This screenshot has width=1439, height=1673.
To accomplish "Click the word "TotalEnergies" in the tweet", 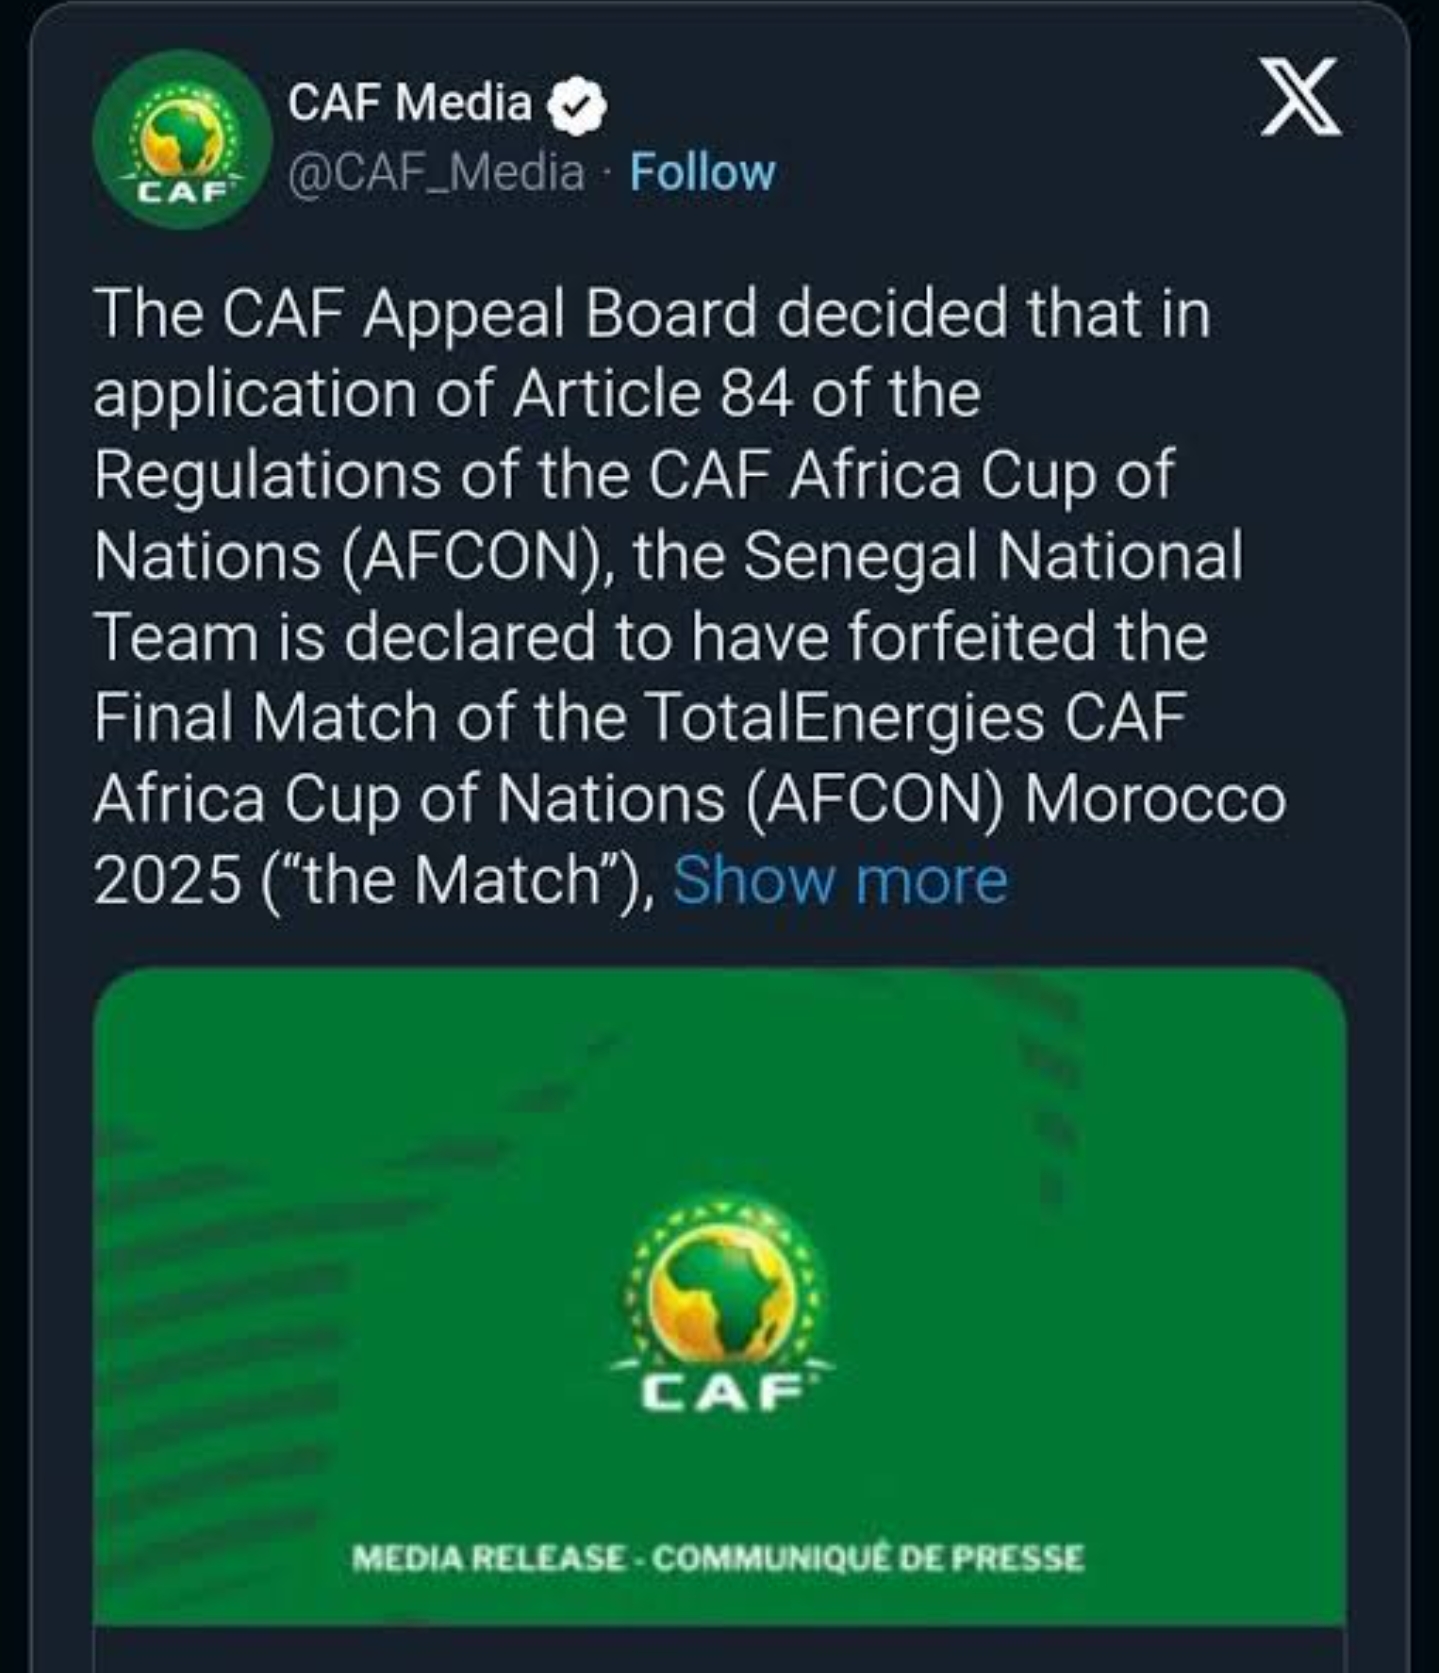I will point(845,718).
